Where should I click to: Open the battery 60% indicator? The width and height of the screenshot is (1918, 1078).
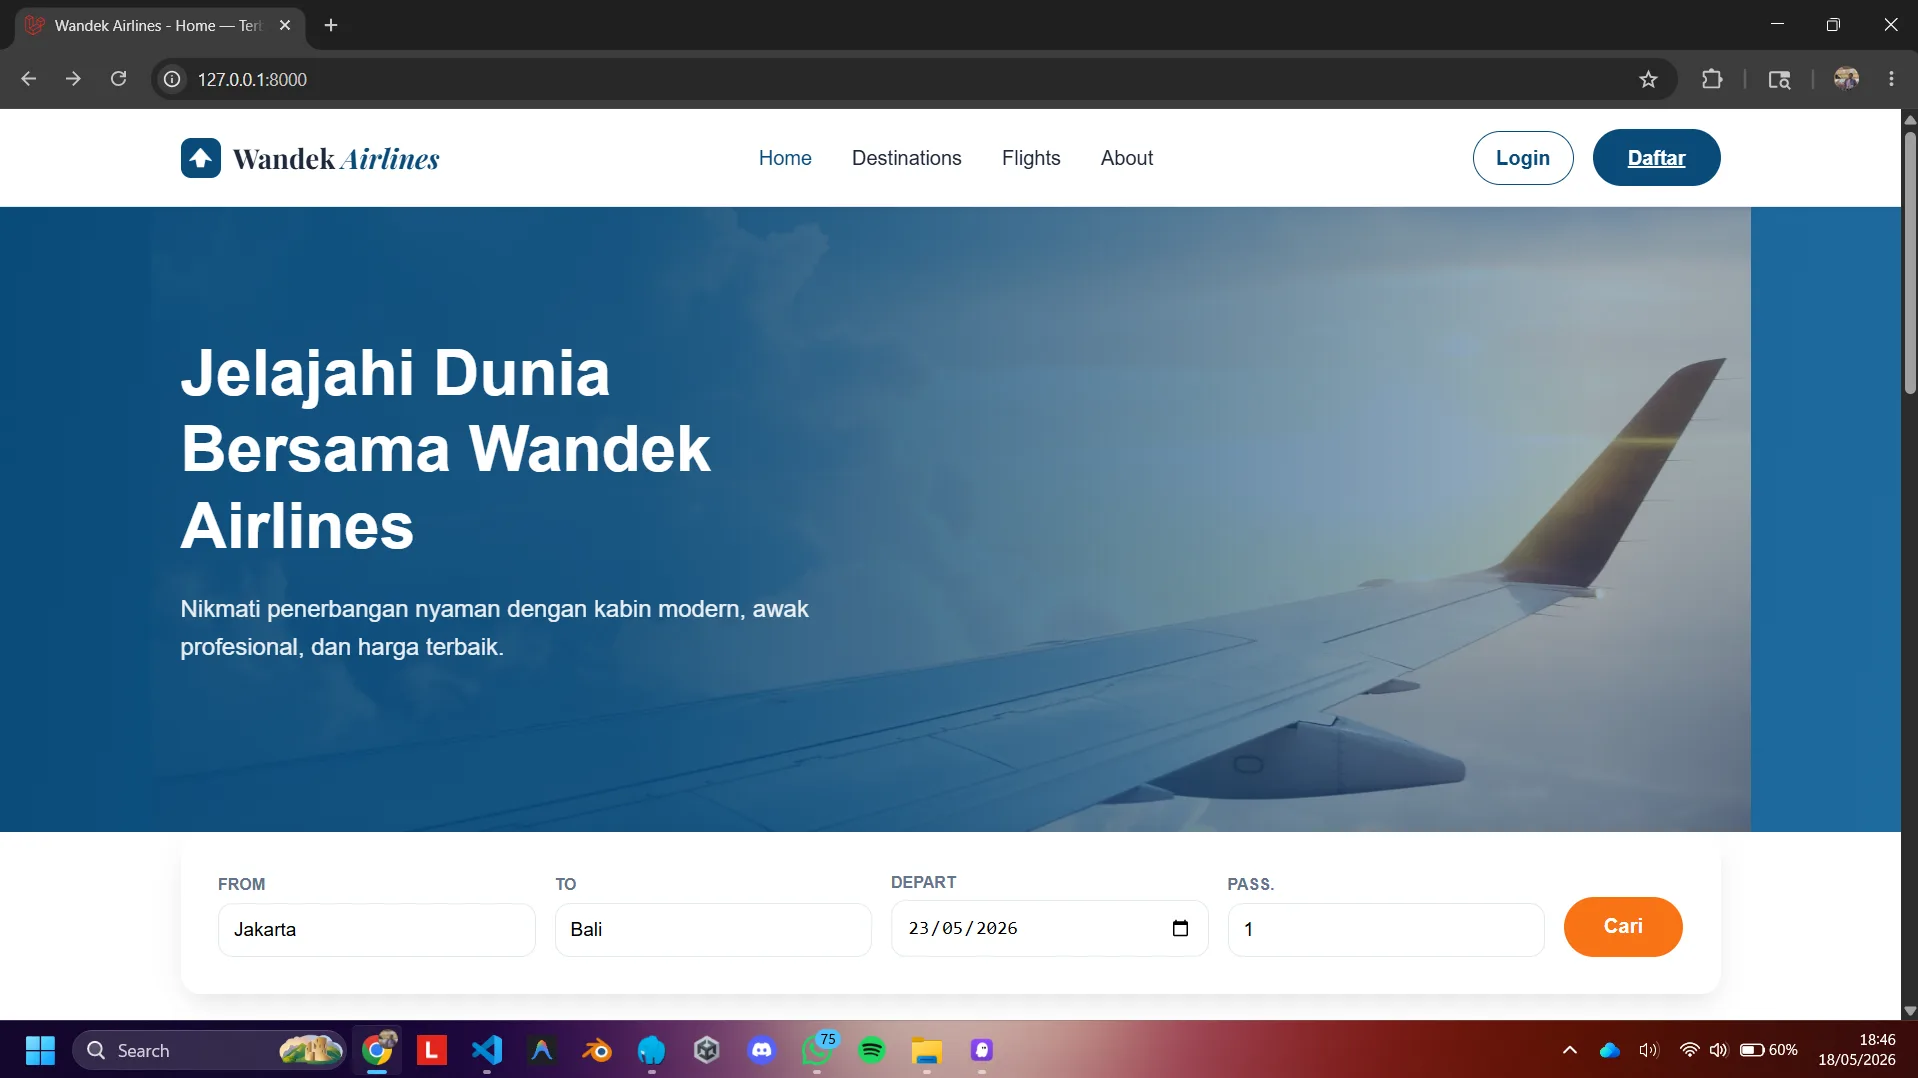[1768, 1050]
